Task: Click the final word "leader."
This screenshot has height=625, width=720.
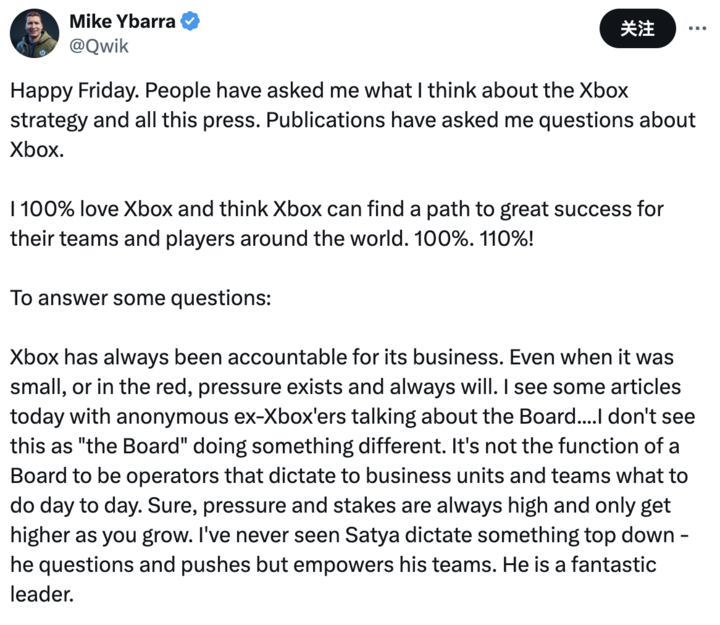Action: (x=42, y=595)
